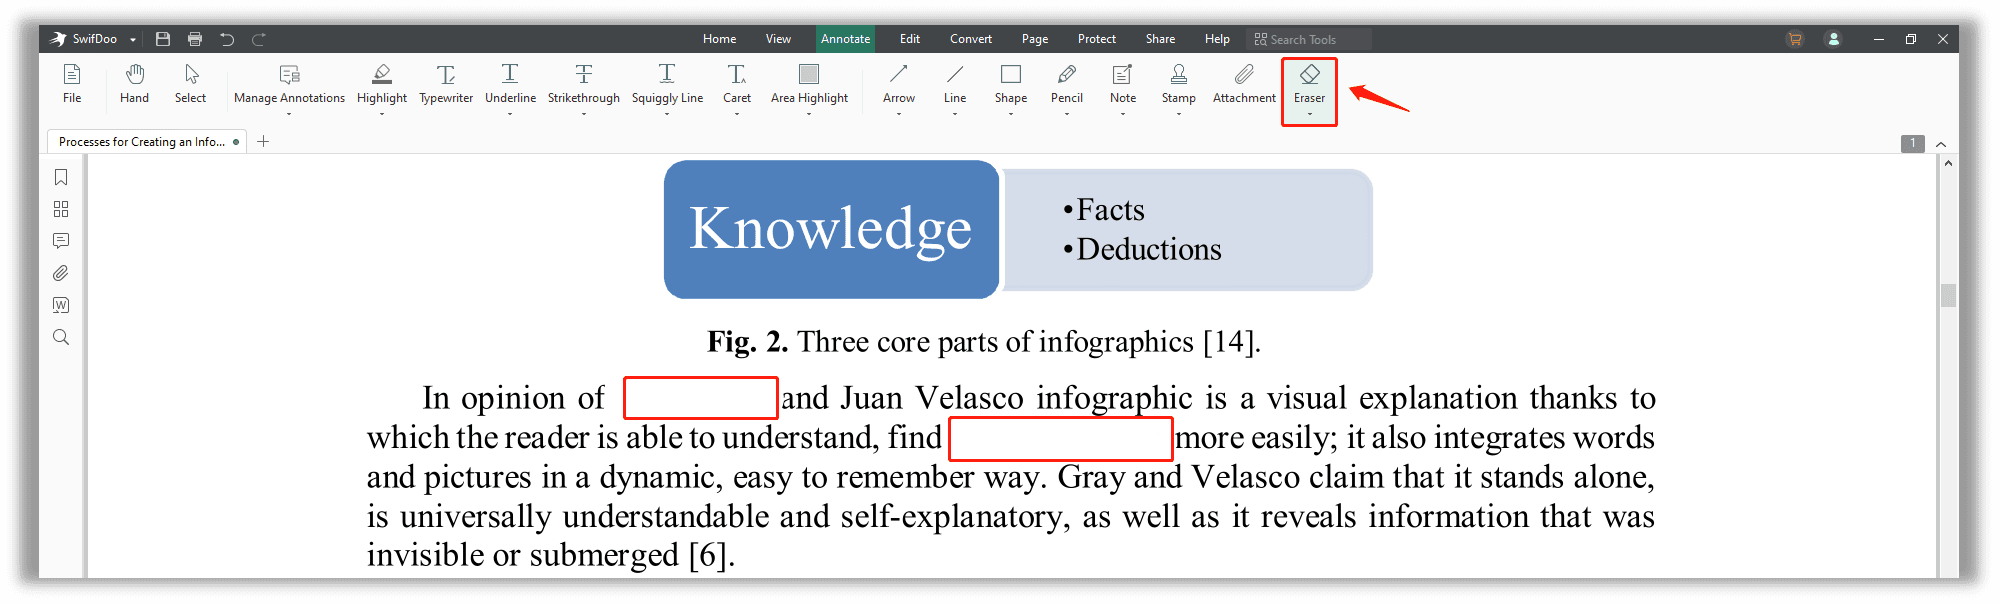Select the Eraser tool
Viewport: 2000px width, 604px height.
click(1309, 82)
